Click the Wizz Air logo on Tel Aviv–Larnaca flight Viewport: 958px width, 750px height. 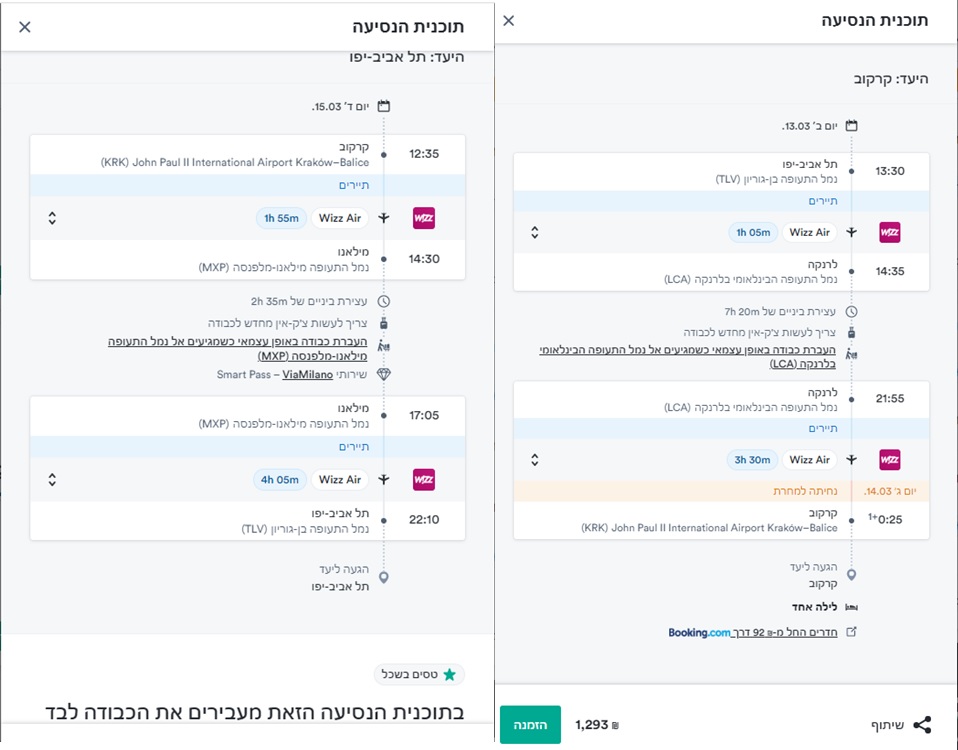pyautogui.click(x=889, y=232)
